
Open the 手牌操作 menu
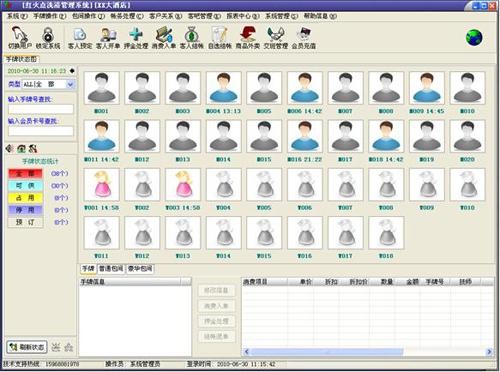(x=50, y=16)
